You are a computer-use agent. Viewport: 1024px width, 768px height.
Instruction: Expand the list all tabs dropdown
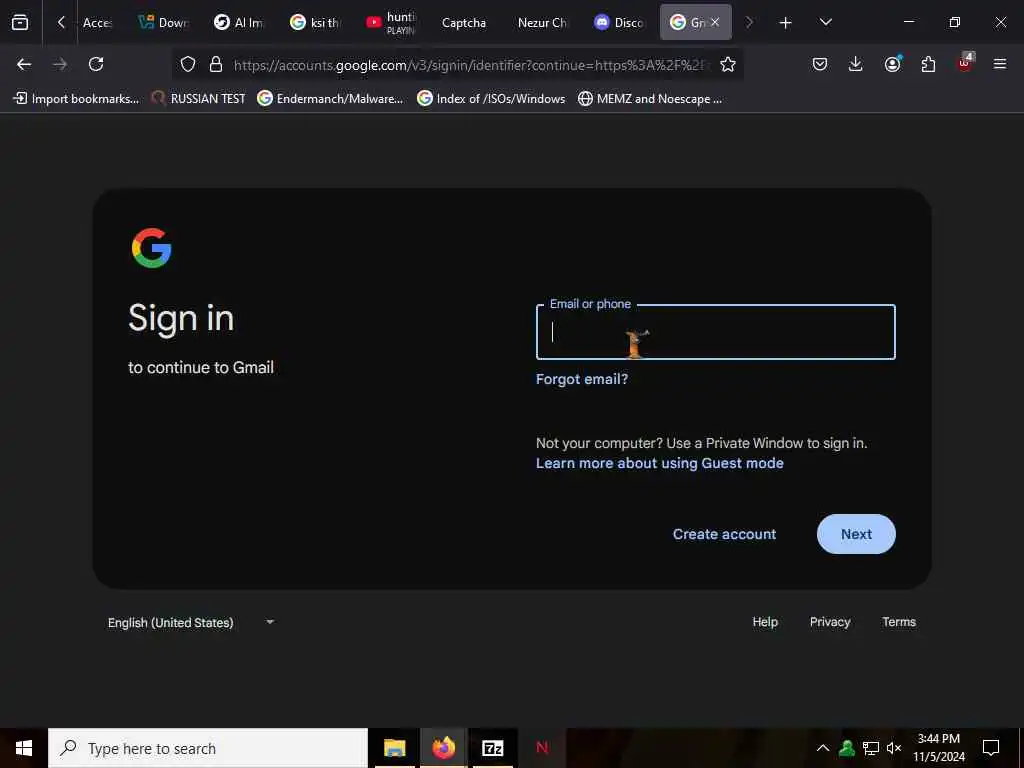tap(825, 23)
